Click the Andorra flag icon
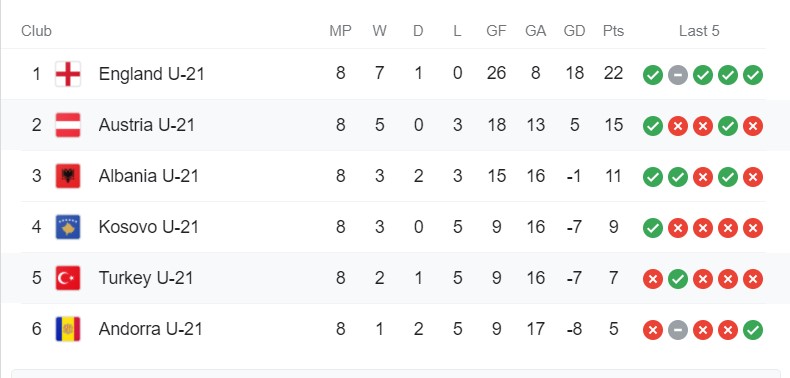 pyautogui.click(x=68, y=329)
